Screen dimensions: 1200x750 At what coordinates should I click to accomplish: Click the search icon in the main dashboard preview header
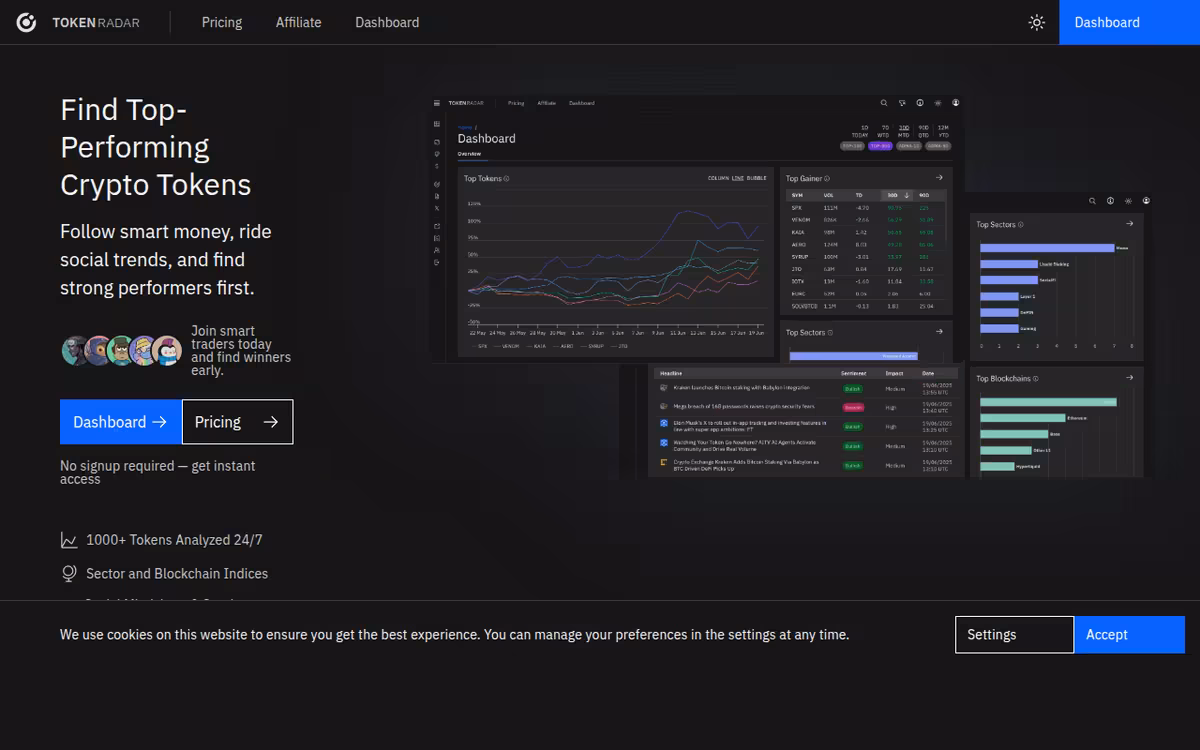coord(884,102)
